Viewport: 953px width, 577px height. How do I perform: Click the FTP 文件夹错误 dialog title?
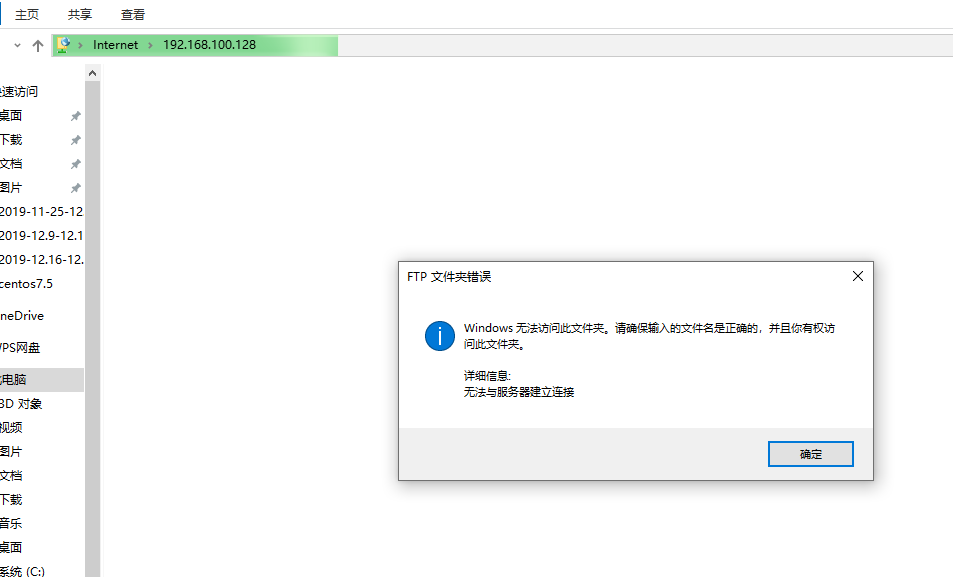pyautogui.click(x=449, y=277)
